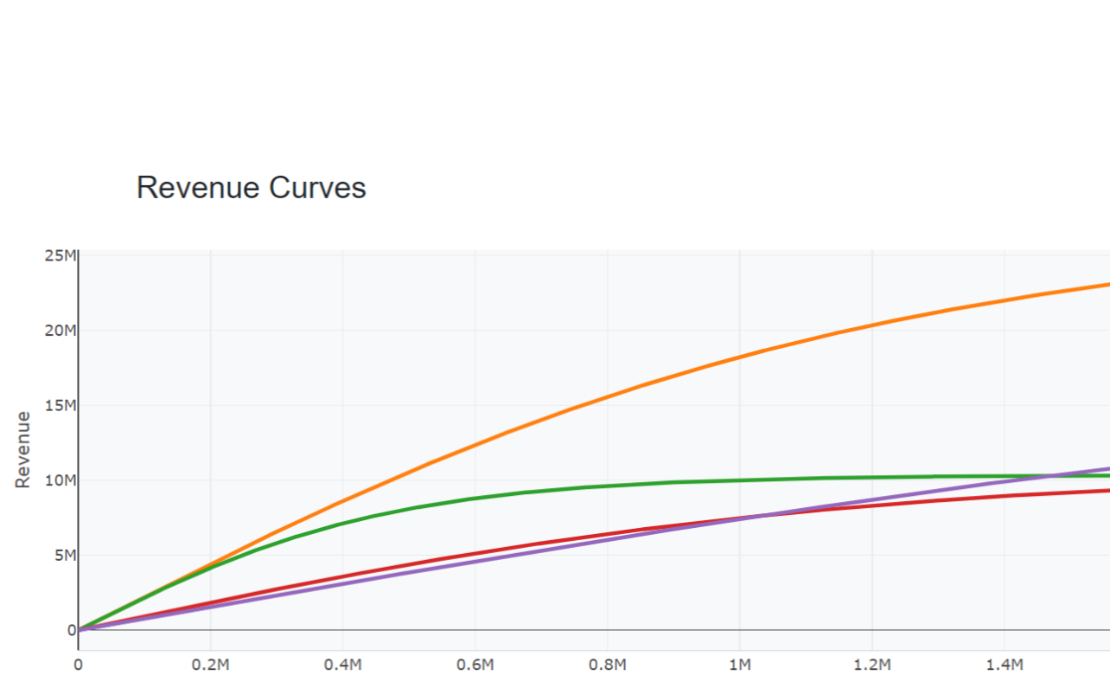The image size is (1110, 695).
Task: Click the 1.4M x-axis tick label
Action: [1003, 665]
